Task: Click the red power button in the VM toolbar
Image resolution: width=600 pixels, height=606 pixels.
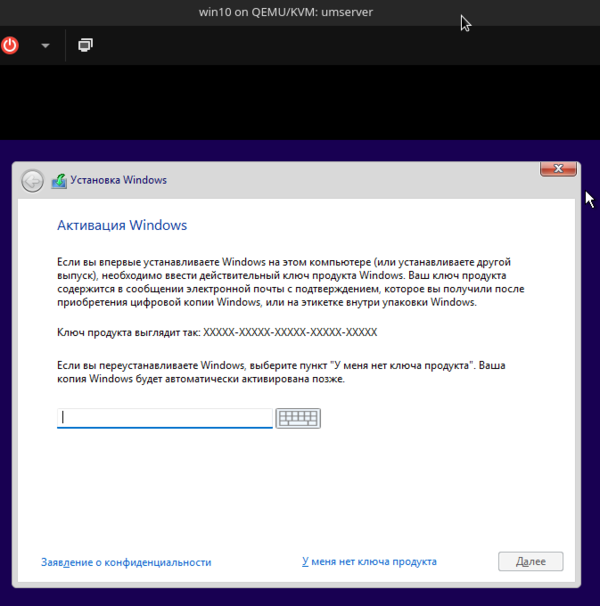Action: [10, 45]
